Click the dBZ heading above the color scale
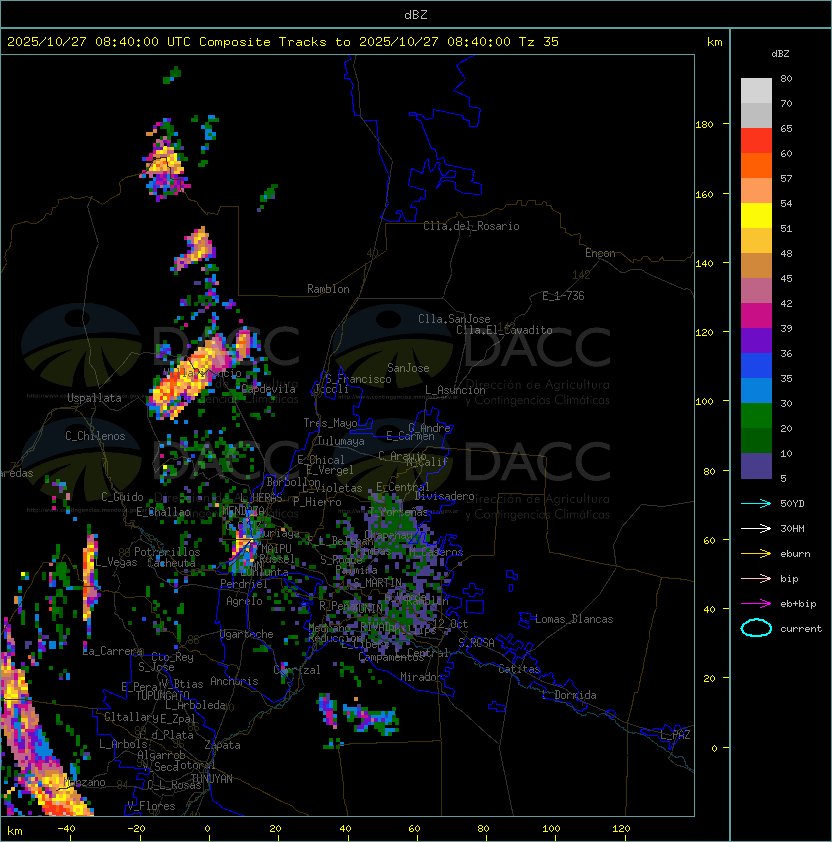 [780, 54]
